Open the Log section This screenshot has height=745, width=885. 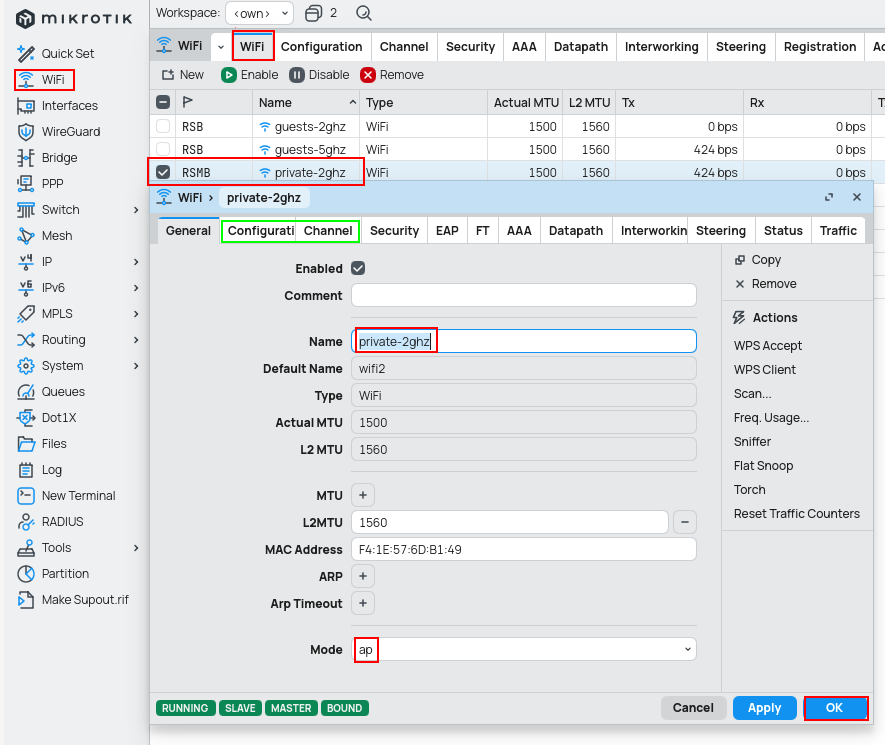tap(40, 470)
